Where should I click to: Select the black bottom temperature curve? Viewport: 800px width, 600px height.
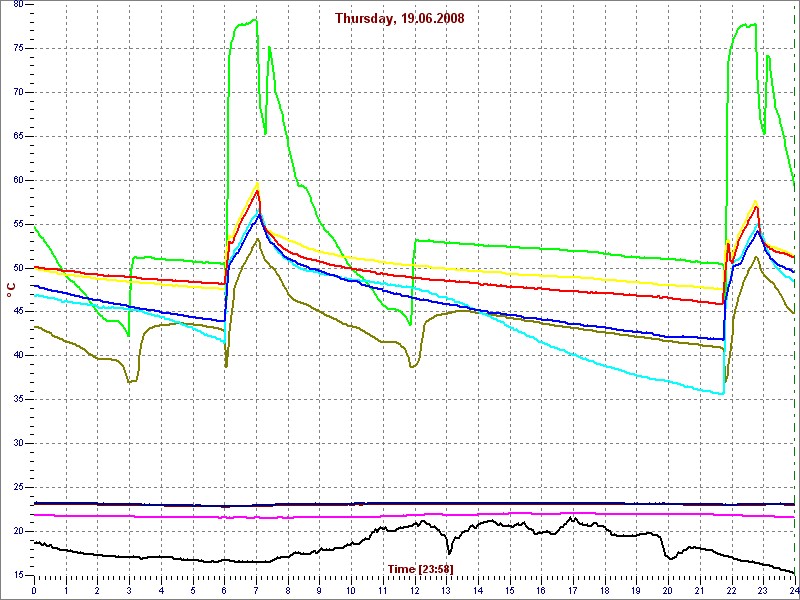(x=300, y=555)
